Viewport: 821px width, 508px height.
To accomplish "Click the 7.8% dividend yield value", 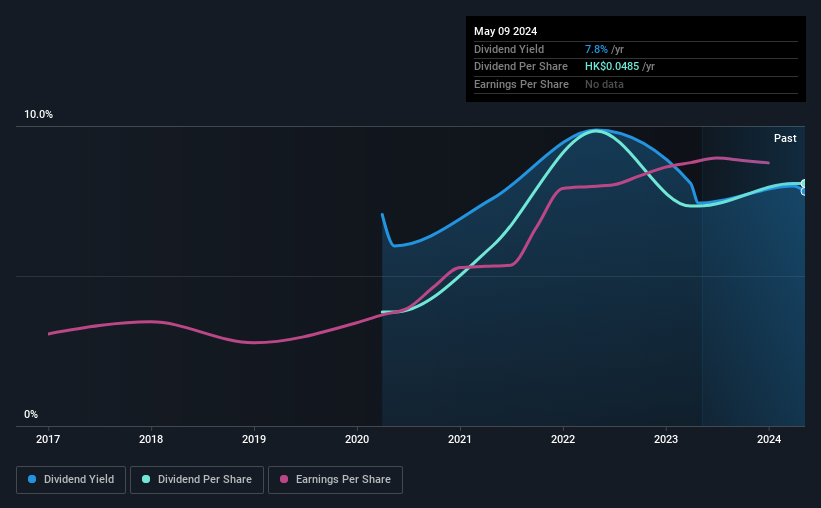I will pos(596,49).
